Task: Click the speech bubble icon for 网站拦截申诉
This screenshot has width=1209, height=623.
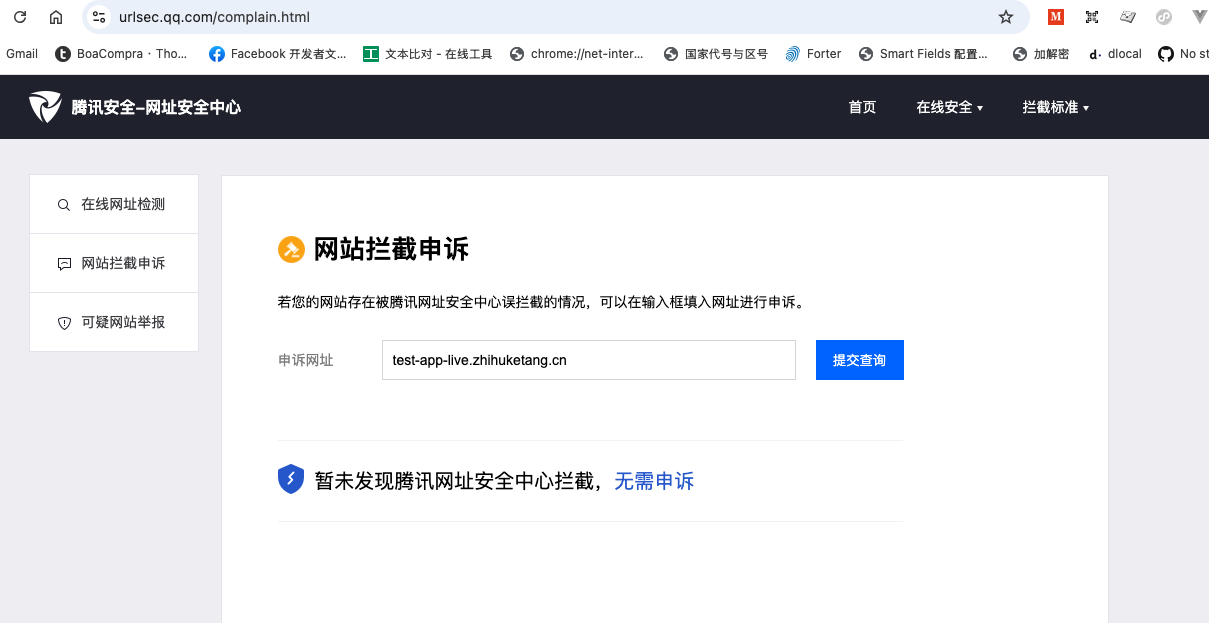Action: tap(64, 264)
